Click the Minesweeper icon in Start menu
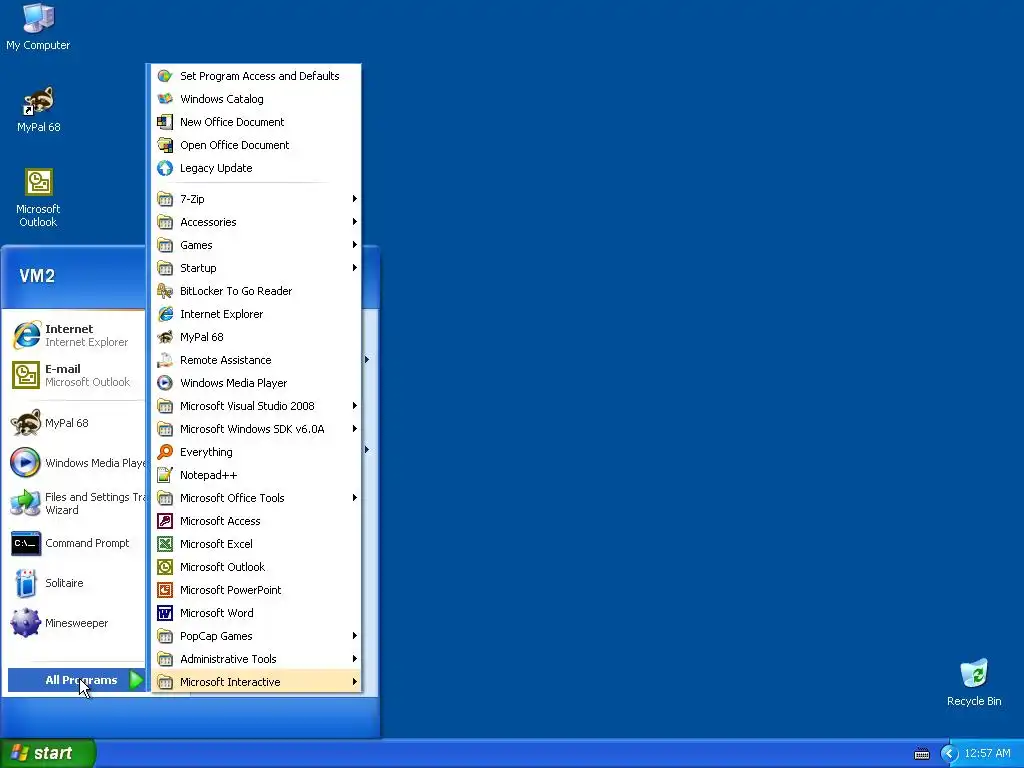The image size is (1024, 768). (x=26, y=623)
